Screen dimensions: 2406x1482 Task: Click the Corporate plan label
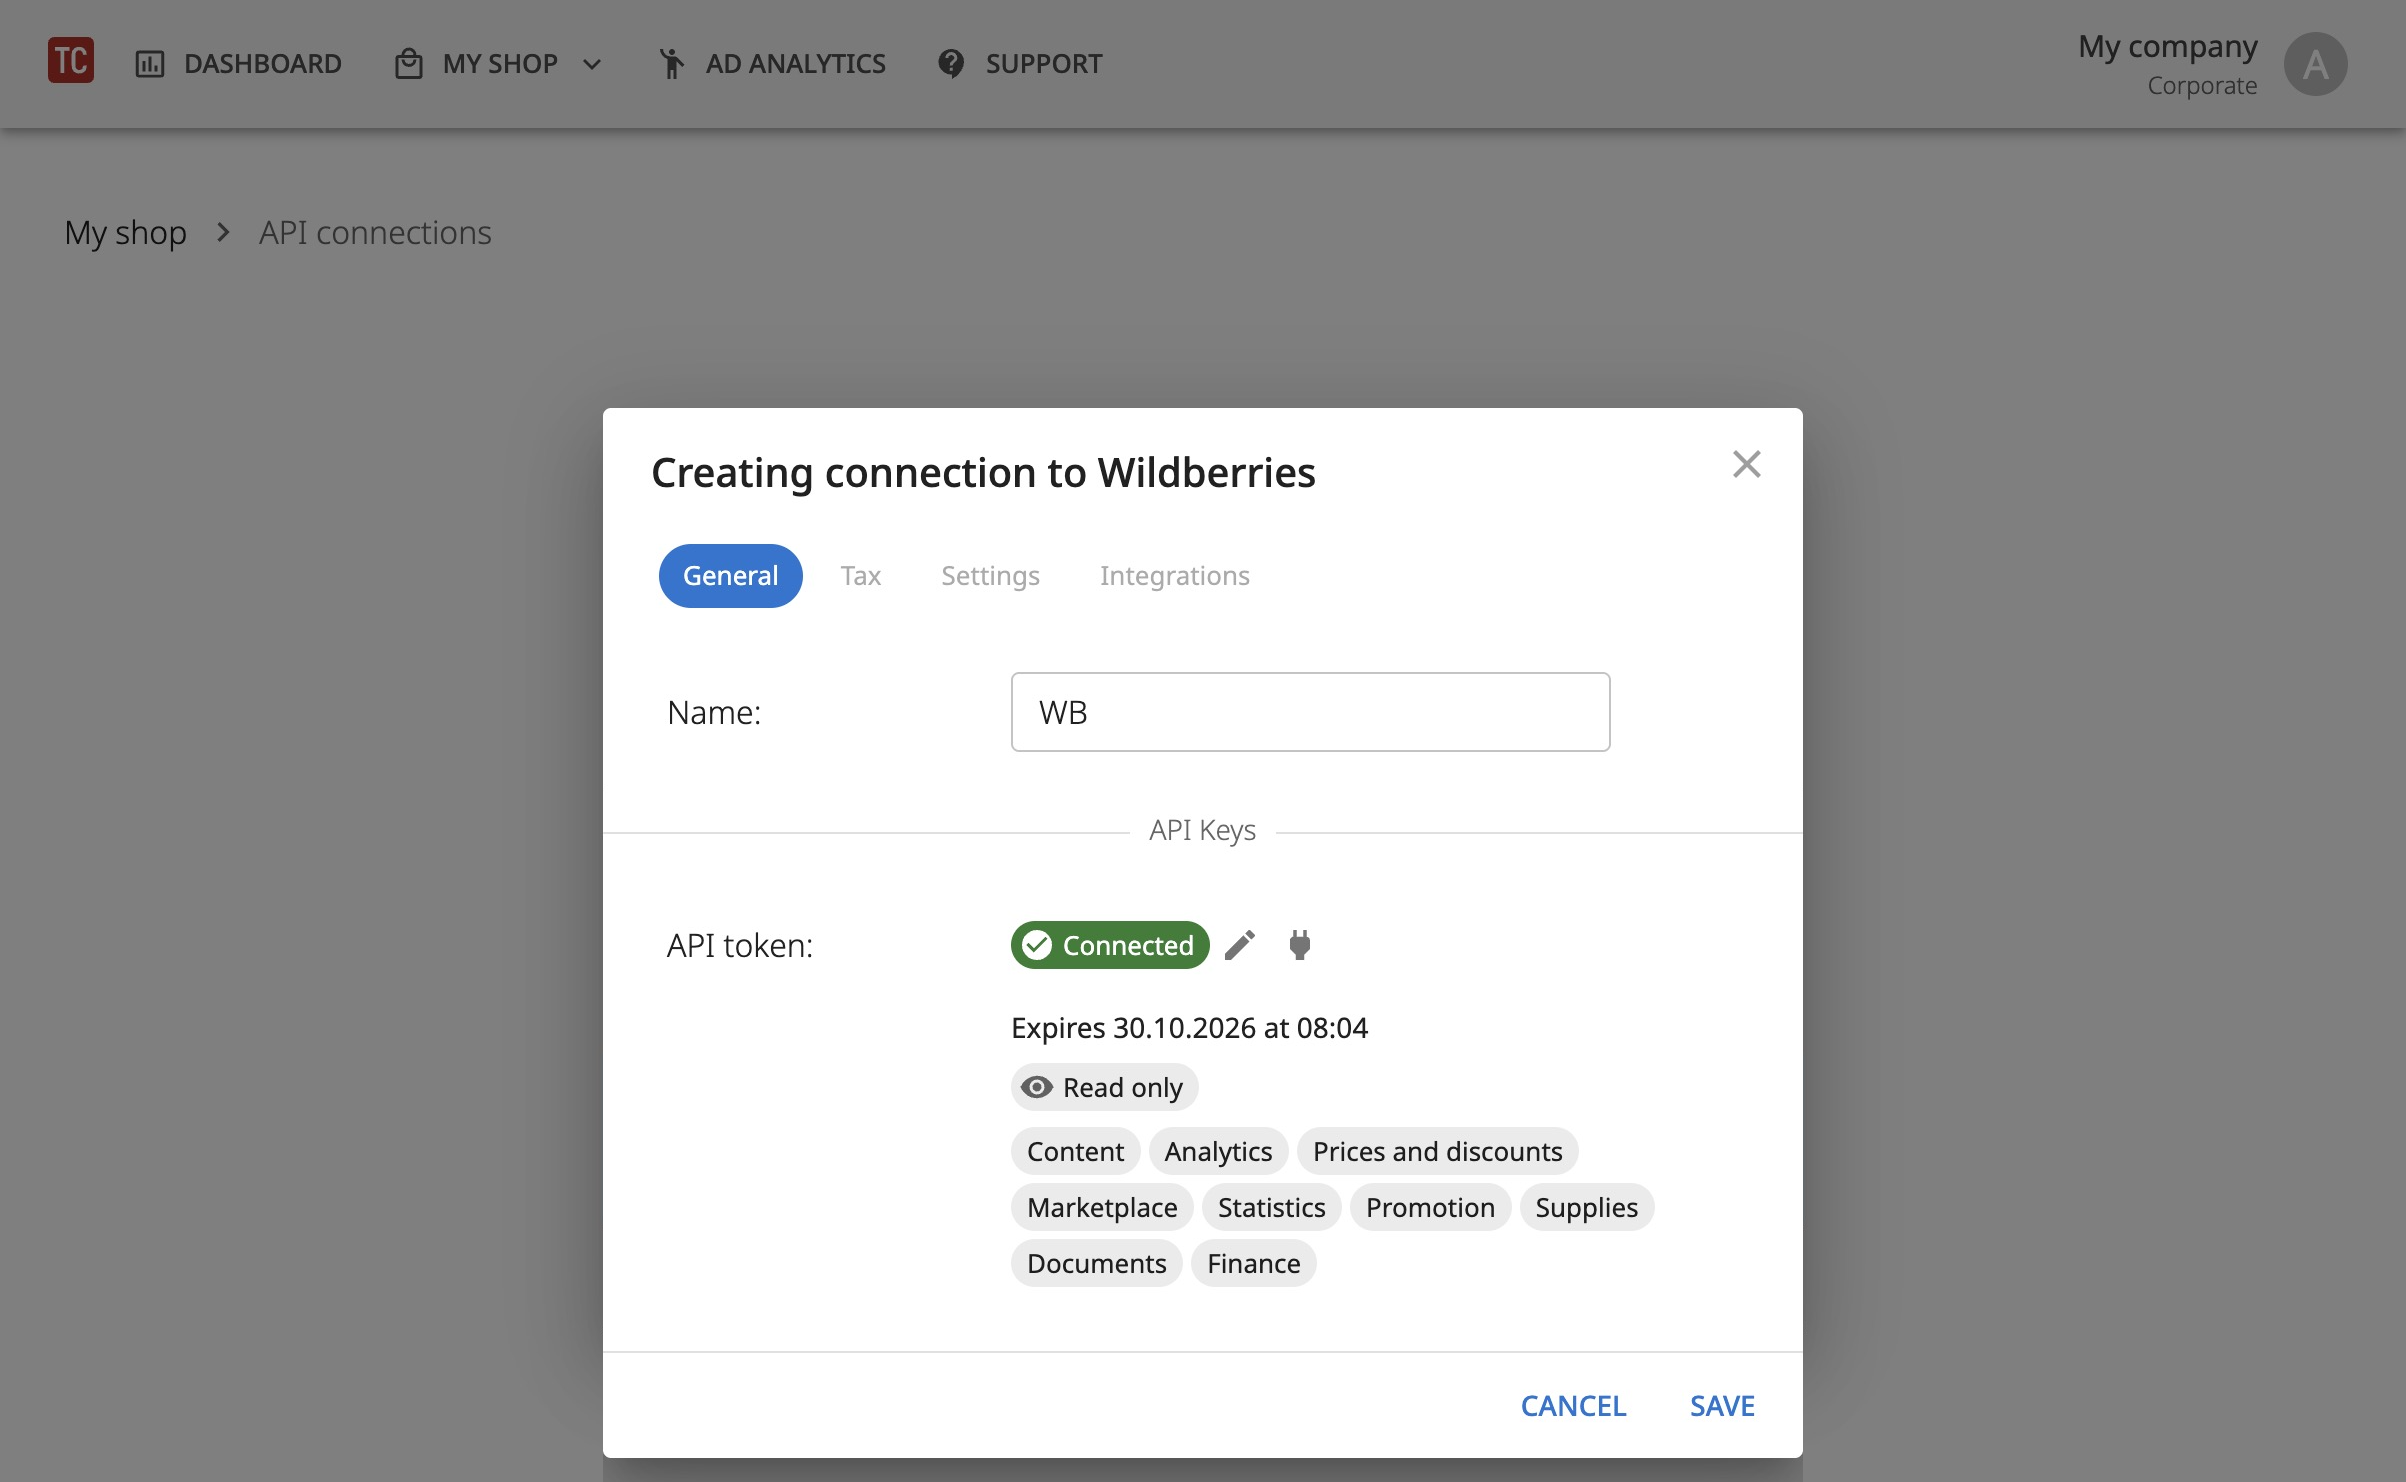point(2202,86)
